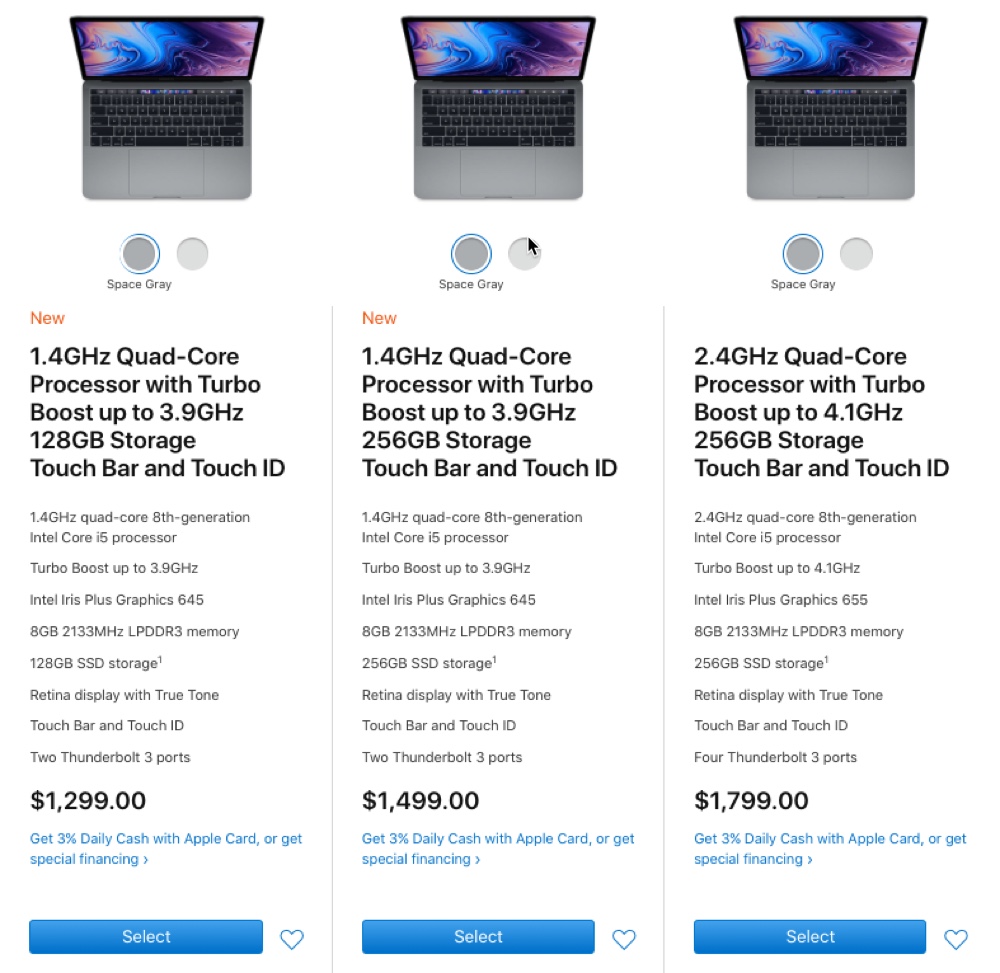Add the $1,299.00 MacBook Pro to favorites (heart)
The height and width of the screenshot is (973, 1000).
pos(292,939)
